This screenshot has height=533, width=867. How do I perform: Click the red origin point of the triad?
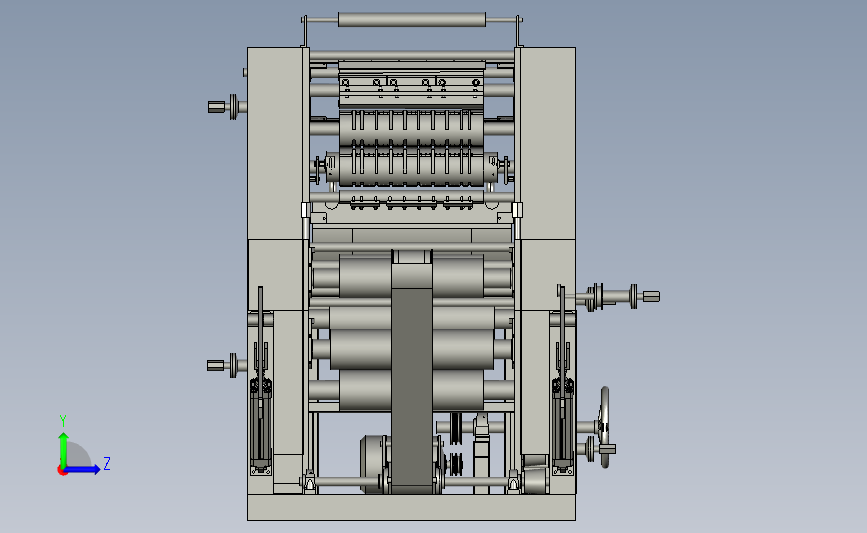pos(62,471)
